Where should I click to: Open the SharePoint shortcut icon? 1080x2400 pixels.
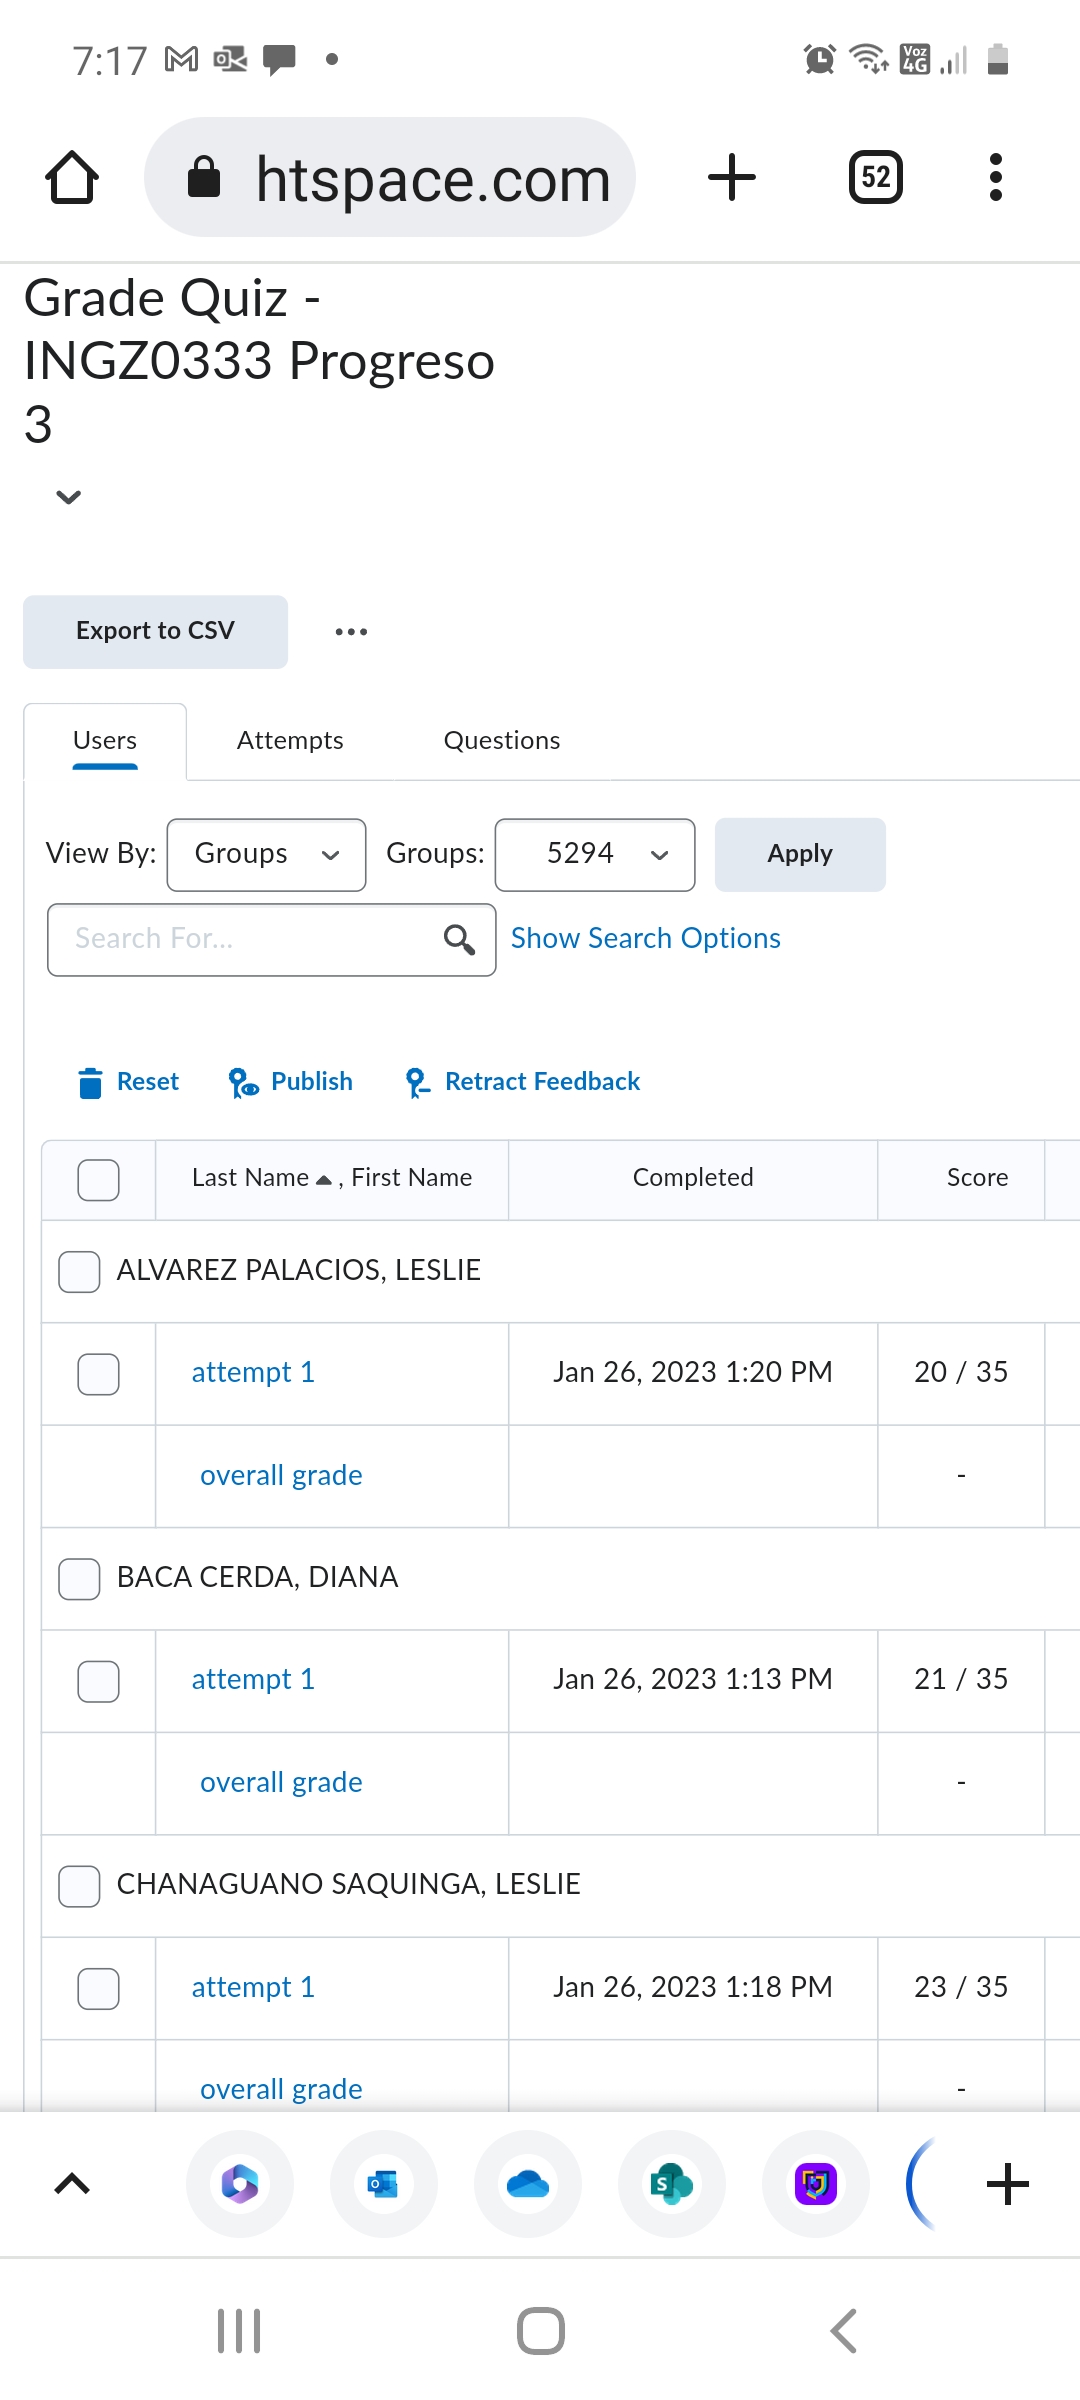point(672,2184)
